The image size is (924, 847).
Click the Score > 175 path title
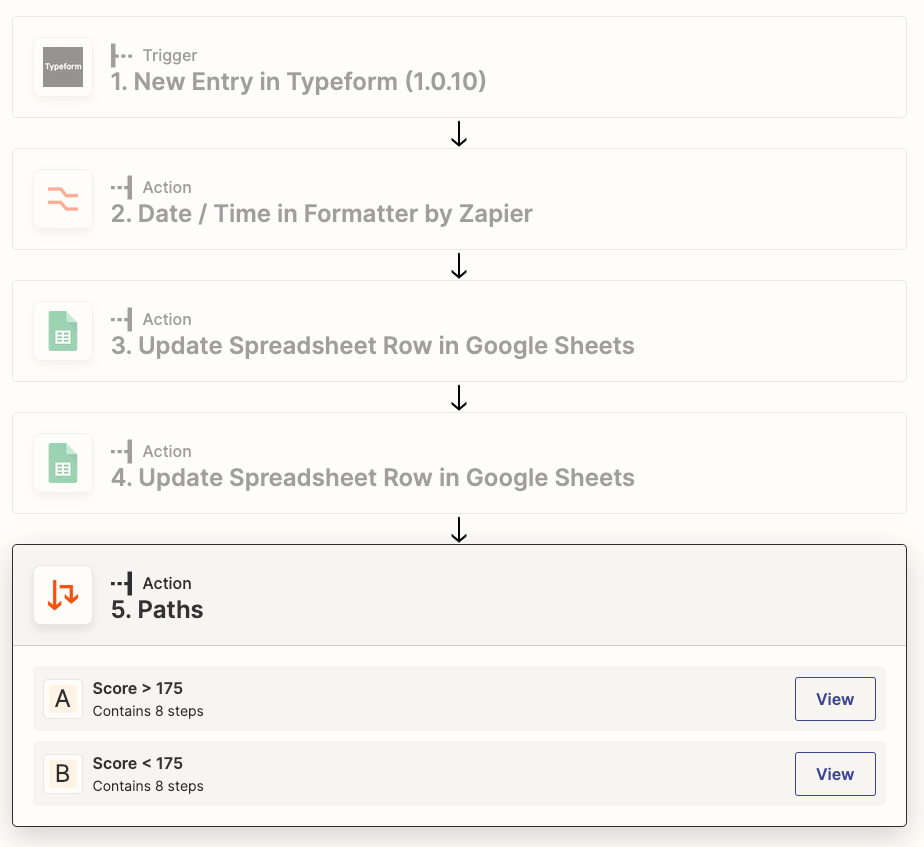pyautogui.click(x=137, y=688)
